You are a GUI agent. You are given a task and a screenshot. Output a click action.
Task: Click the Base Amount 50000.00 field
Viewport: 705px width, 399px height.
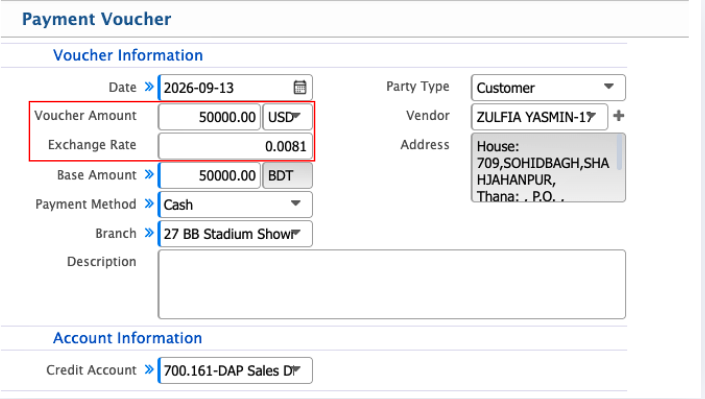point(210,175)
